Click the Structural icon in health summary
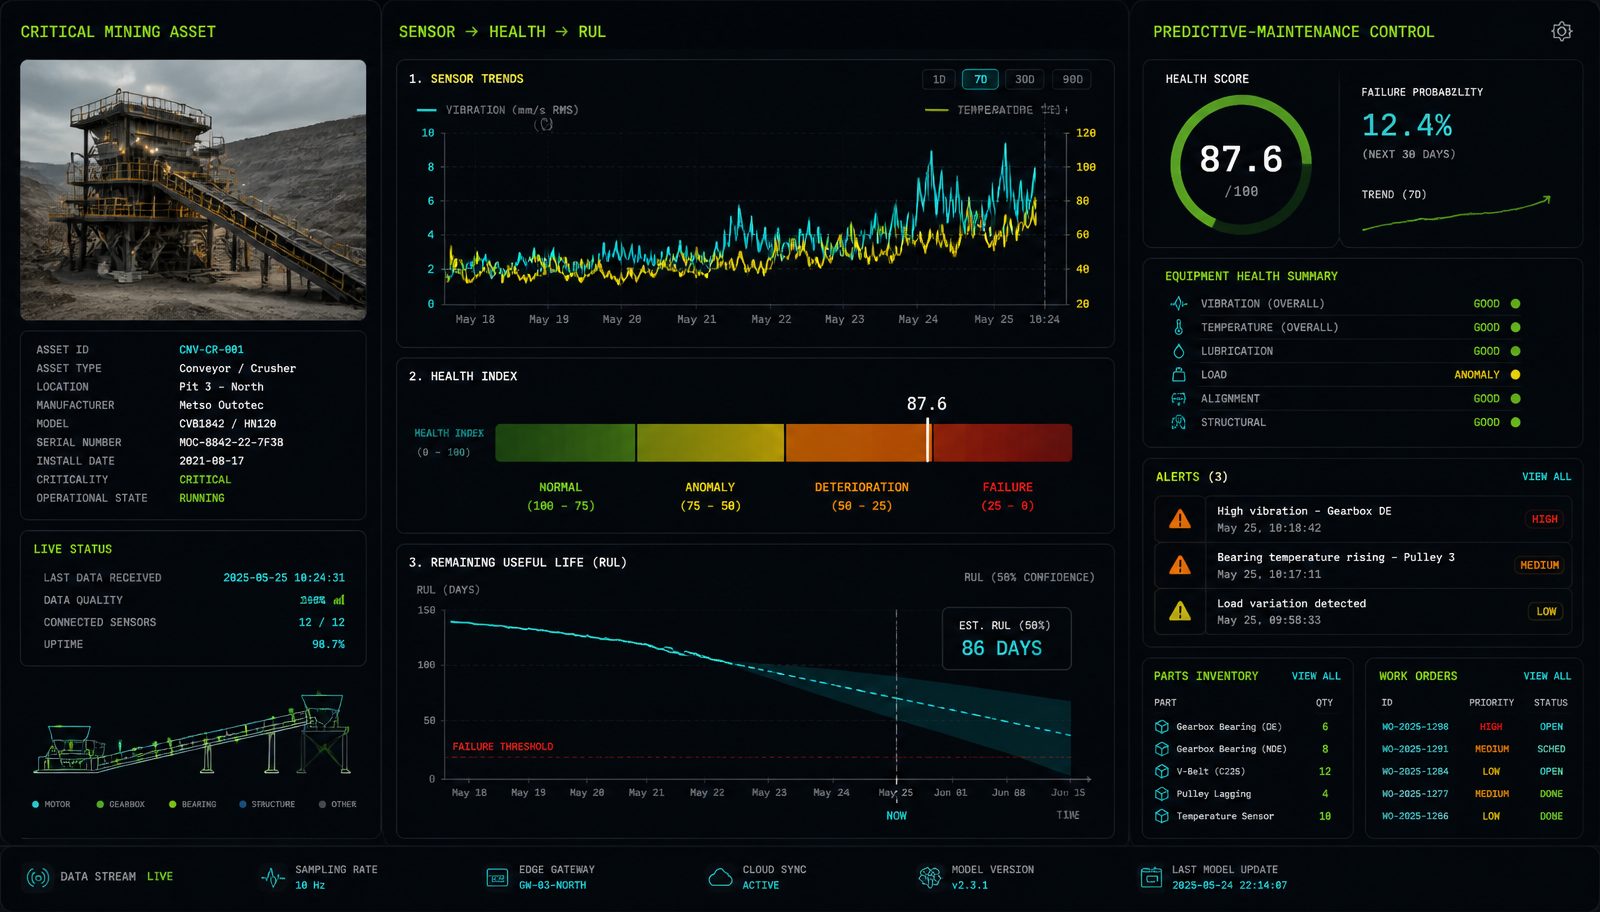 point(1178,423)
